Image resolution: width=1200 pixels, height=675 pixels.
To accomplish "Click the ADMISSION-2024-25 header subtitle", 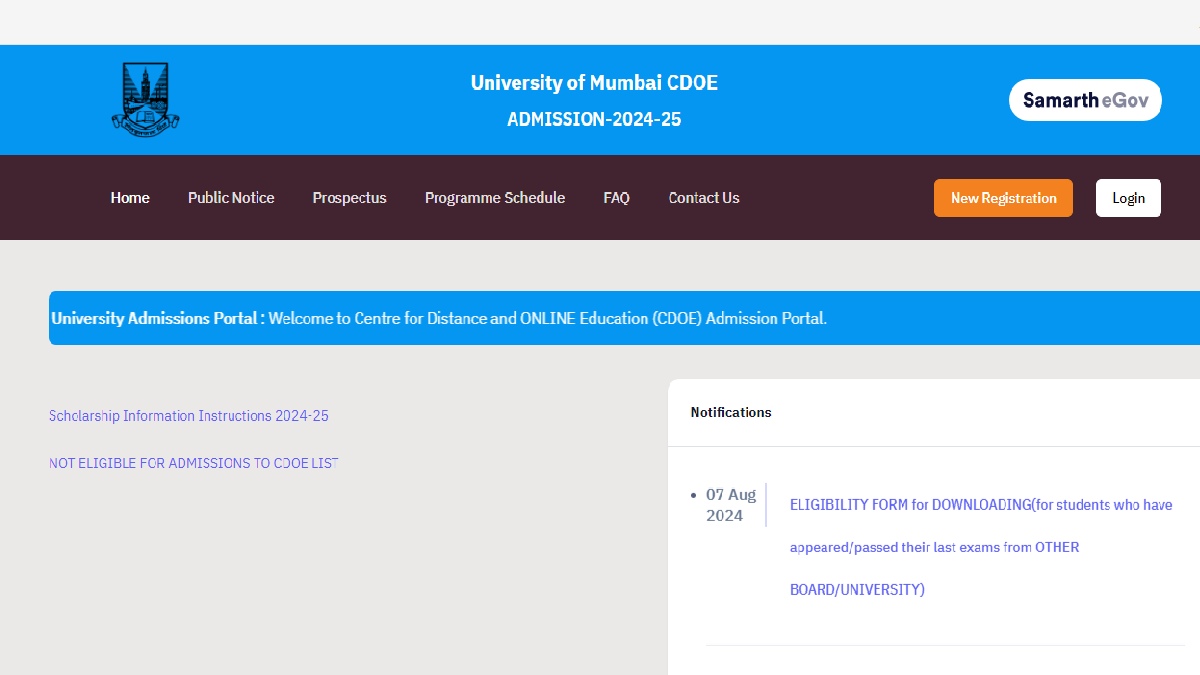I will (x=594, y=119).
